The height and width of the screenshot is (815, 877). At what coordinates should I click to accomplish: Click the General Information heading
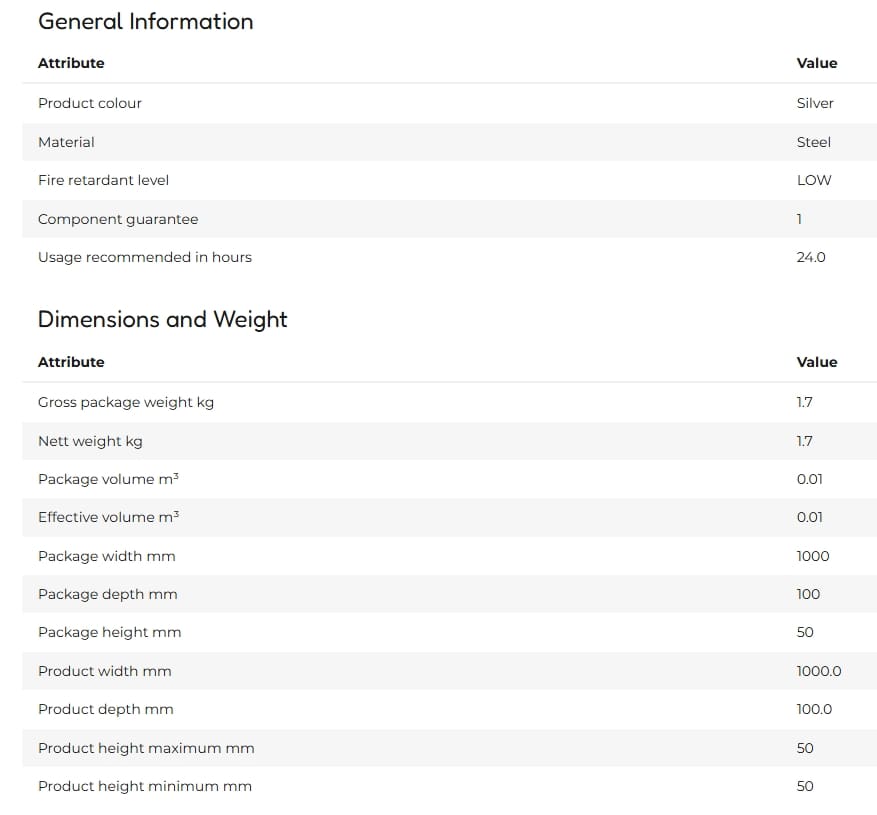pos(145,21)
